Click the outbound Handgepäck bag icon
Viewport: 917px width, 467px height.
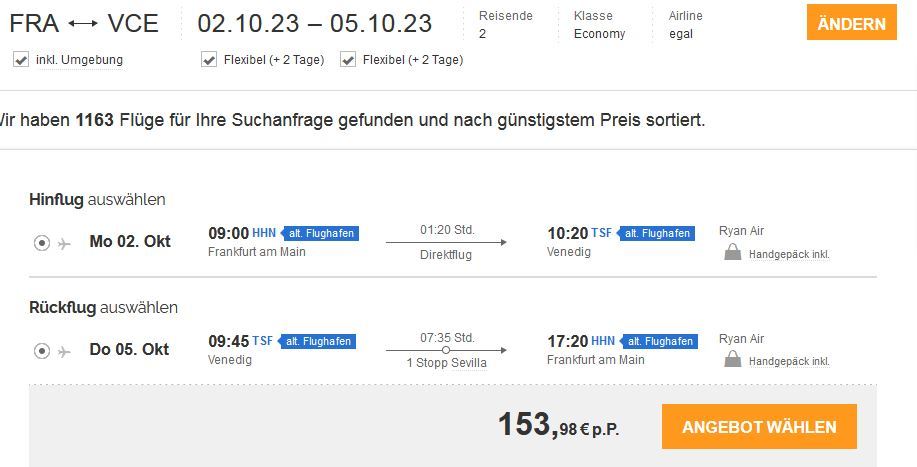coord(733,253)
